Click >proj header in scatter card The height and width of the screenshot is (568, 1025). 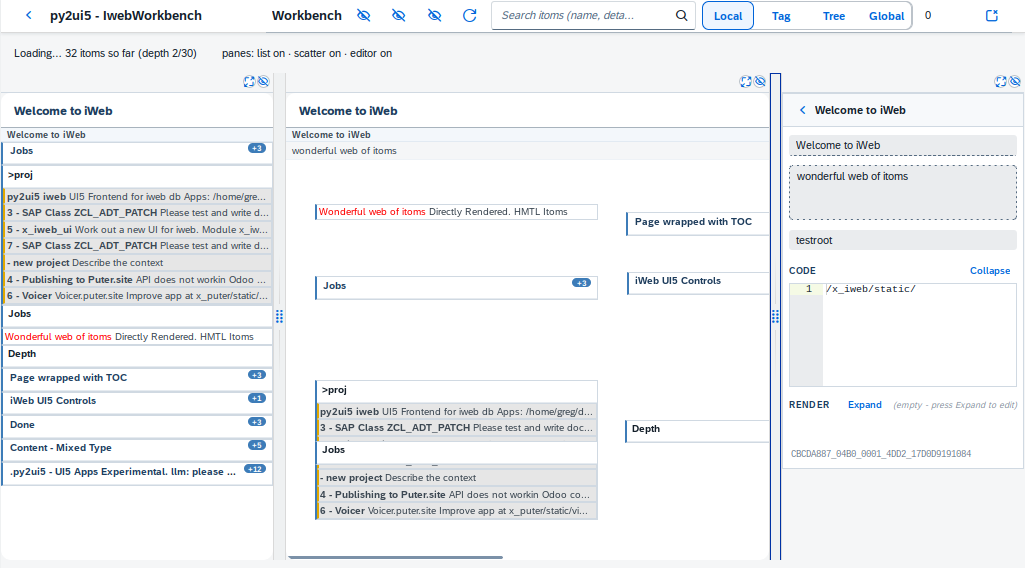pos(456,390)
